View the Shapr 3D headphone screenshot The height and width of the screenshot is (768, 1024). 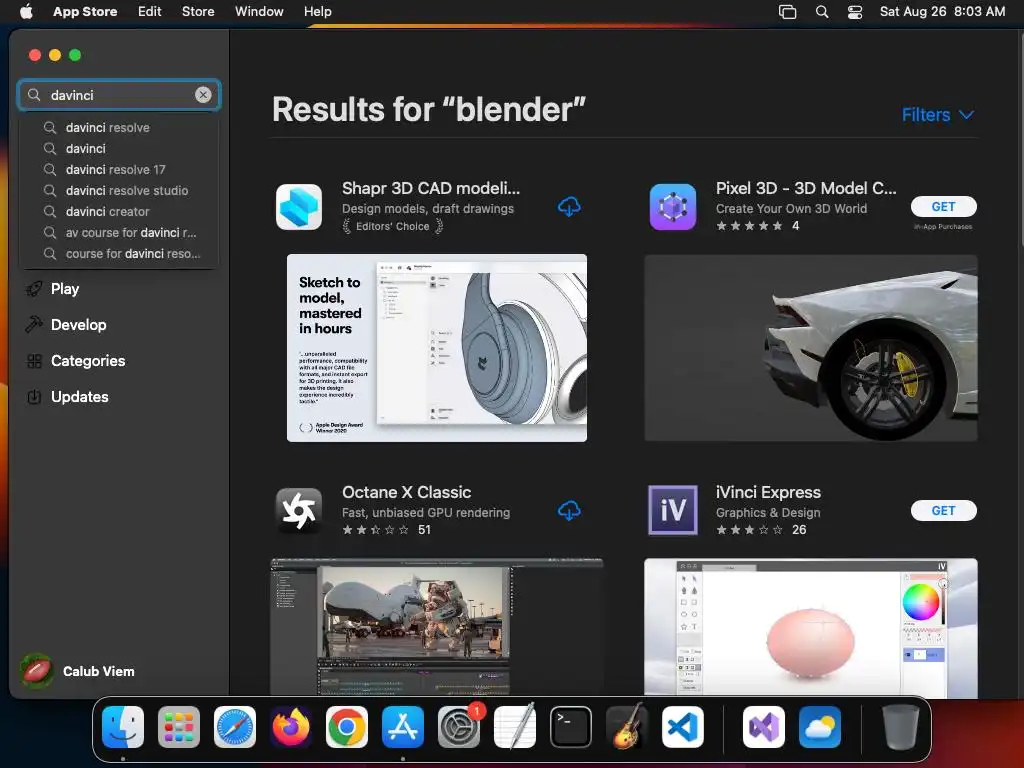pyautogui.click(x=437, y=348)
